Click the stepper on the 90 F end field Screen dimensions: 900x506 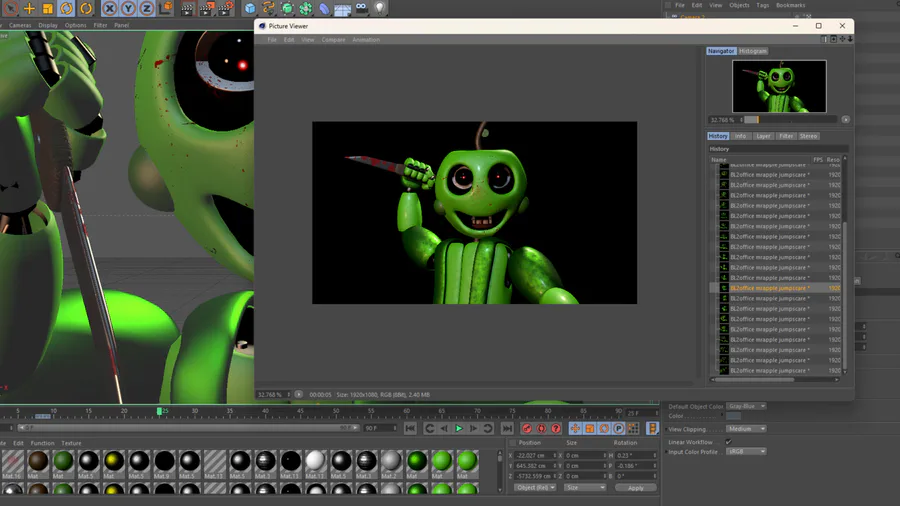coord(395,428)
